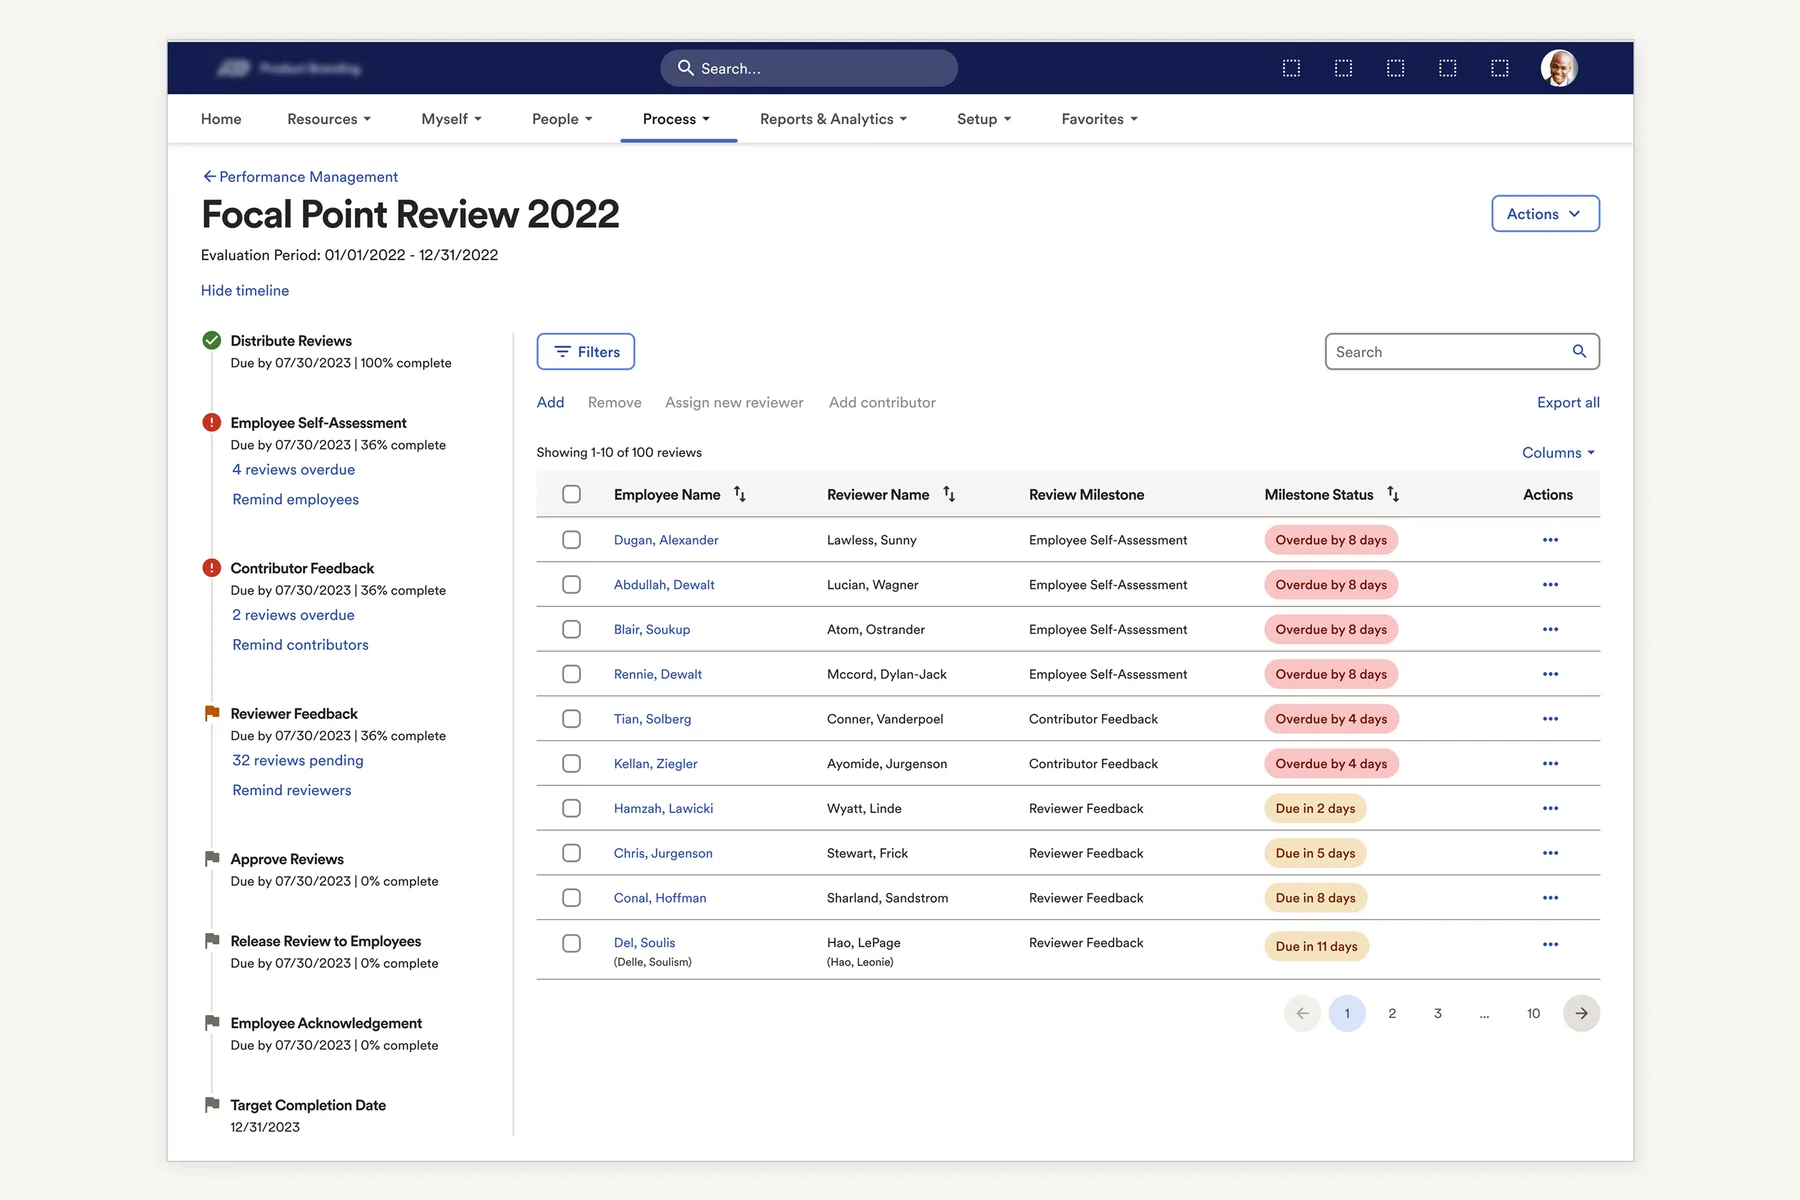Open 32 reviews pending link
Image resolution: width=1800 pixels, height=1200 pixels.
click(298, 760)
